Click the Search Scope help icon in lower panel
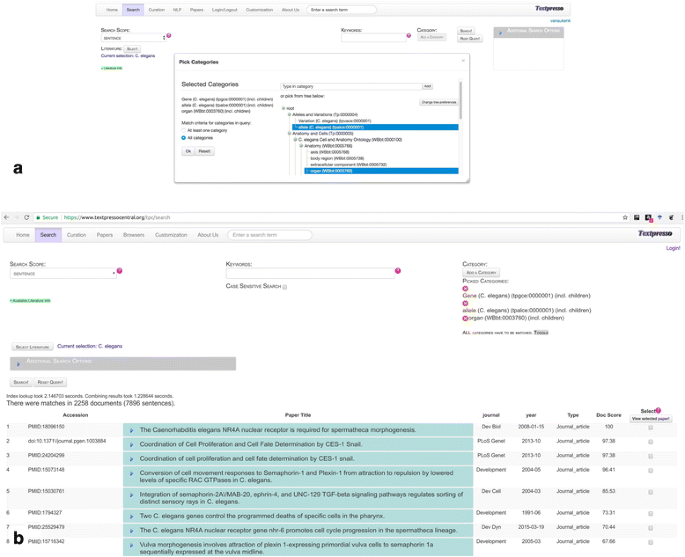The width and height of the screenshot is (685, 557). [120, 271]
